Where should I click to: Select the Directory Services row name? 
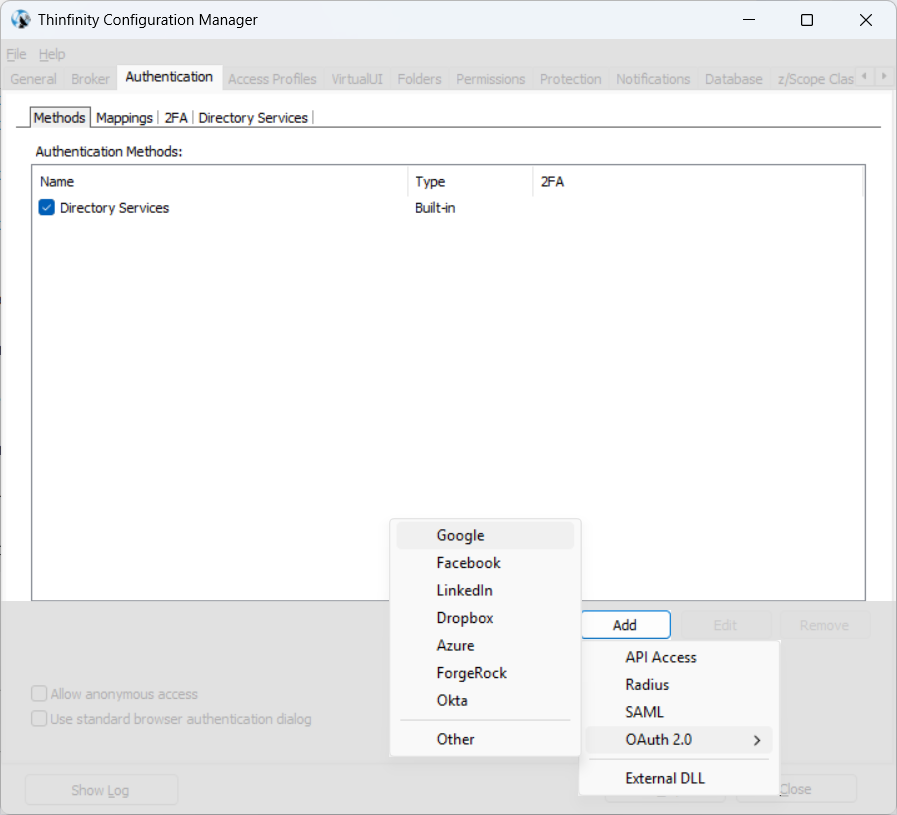(x=114, y=208)
